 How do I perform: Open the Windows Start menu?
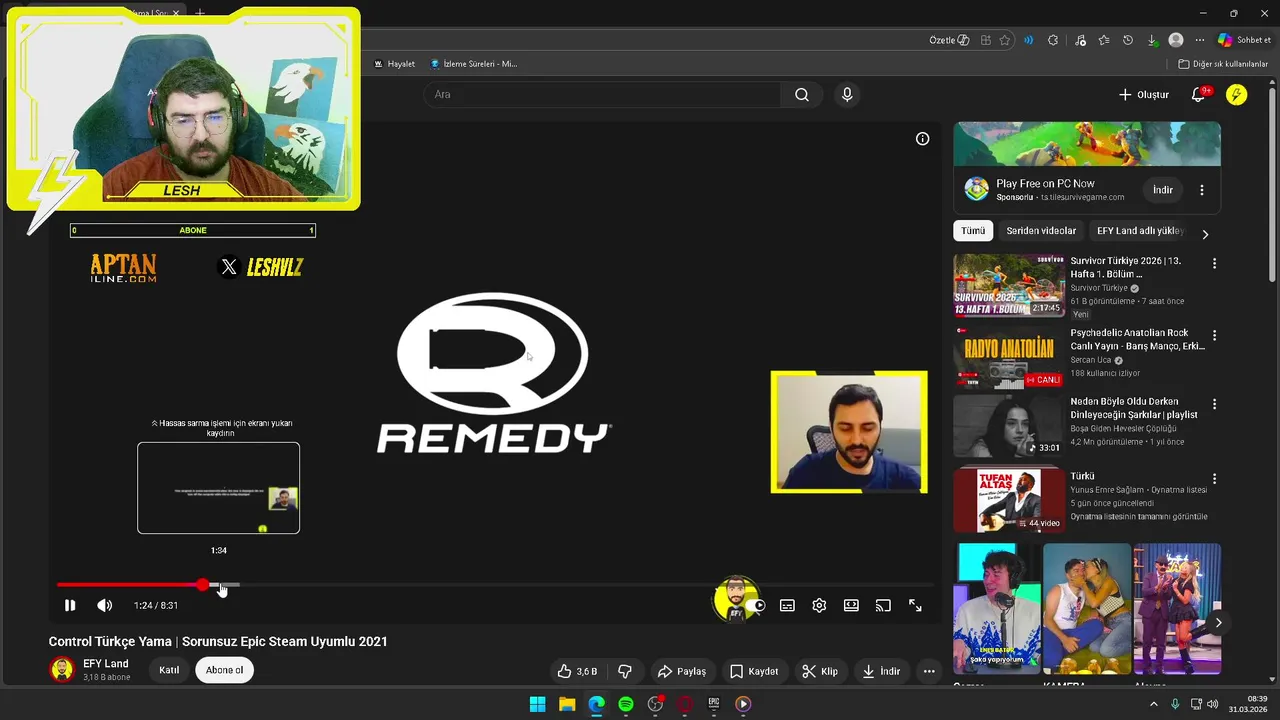point(537,704)
